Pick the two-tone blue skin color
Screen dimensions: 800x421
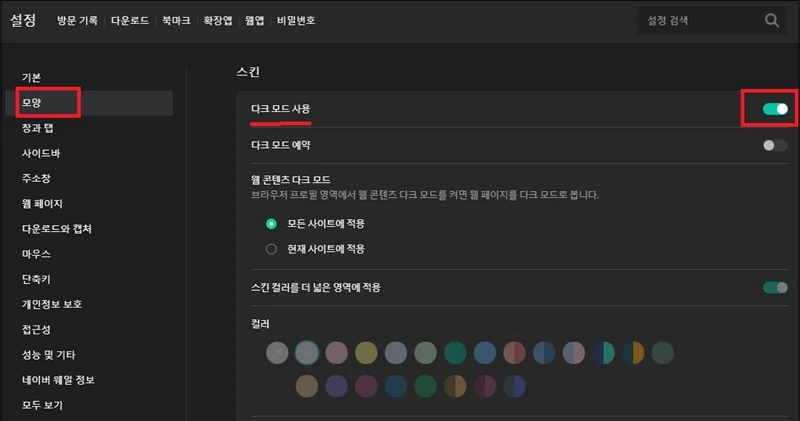544,353
